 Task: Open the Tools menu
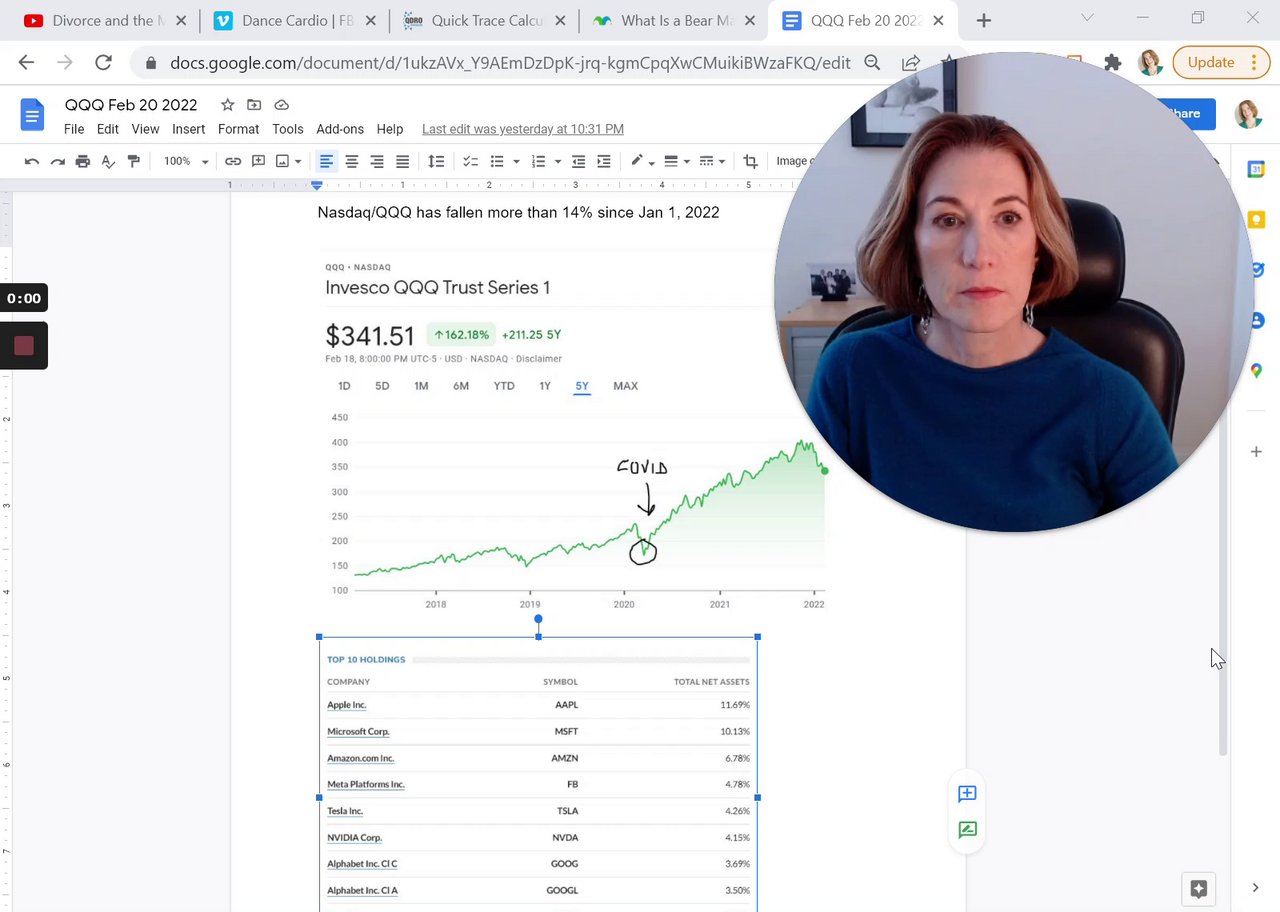(287, 129)
